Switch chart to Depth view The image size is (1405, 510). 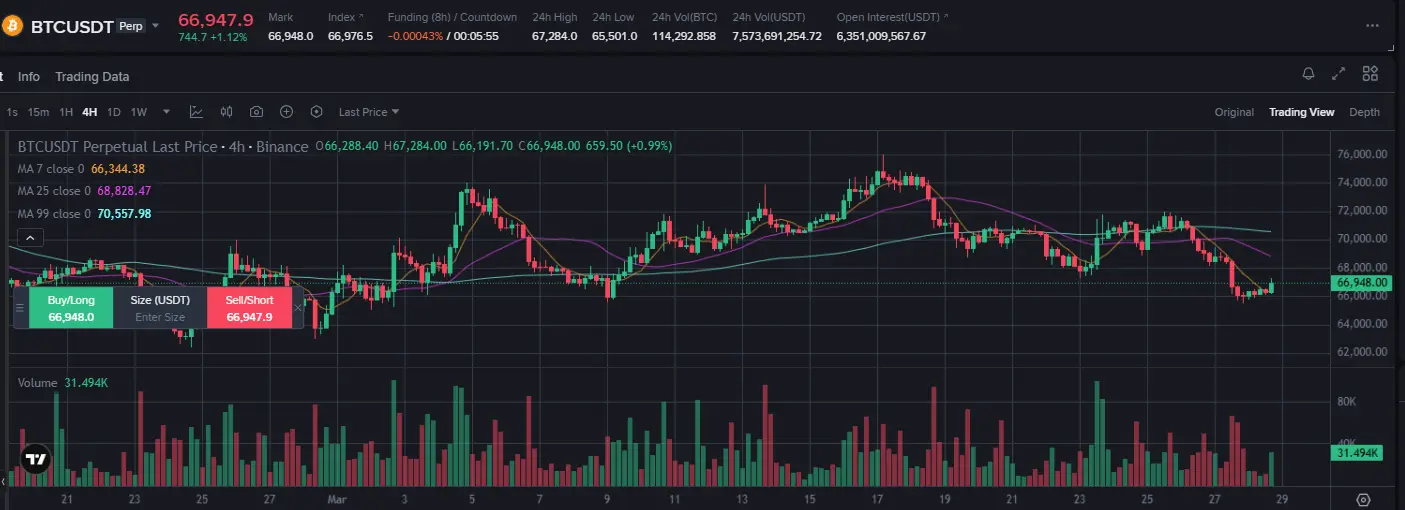[x=1364, y=112]
